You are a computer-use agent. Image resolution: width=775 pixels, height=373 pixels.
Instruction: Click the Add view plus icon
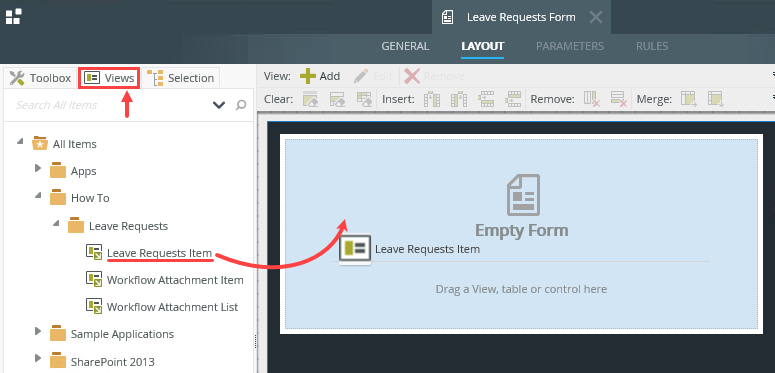click(x=308, y=76)
